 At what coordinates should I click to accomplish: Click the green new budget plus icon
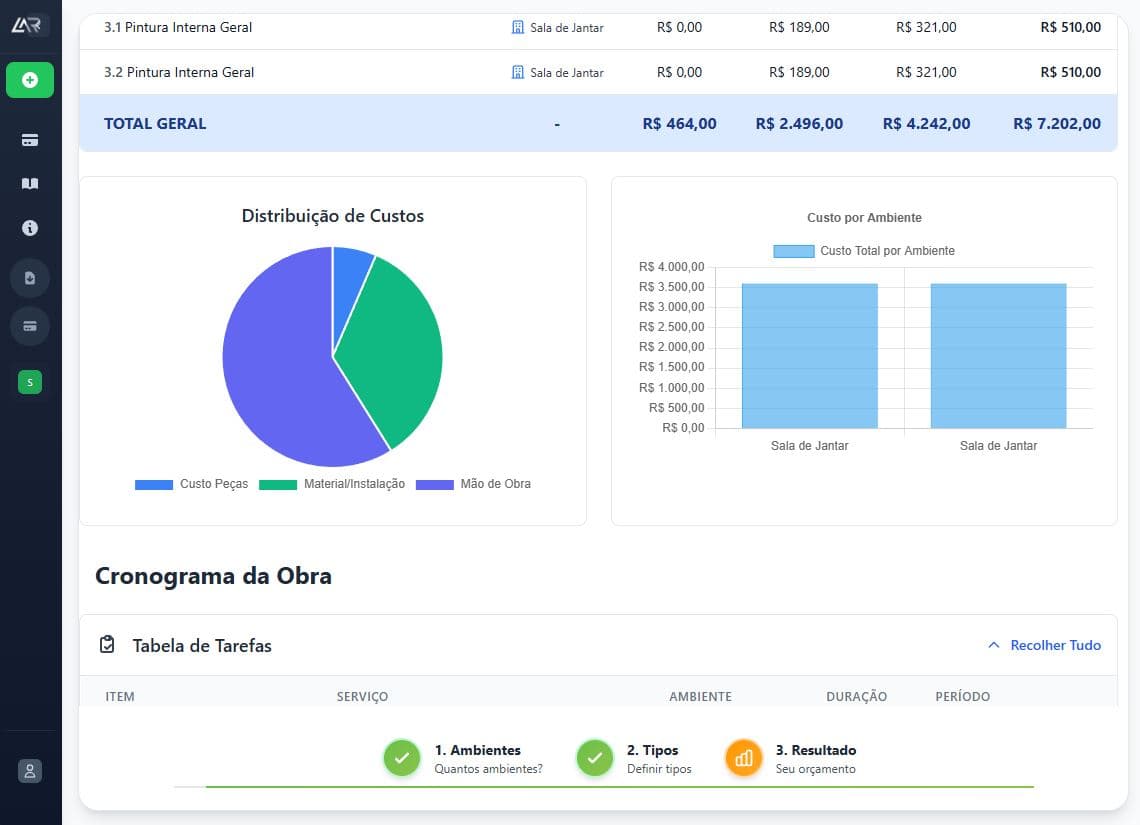pyautogui.click(x=29, y=80)
